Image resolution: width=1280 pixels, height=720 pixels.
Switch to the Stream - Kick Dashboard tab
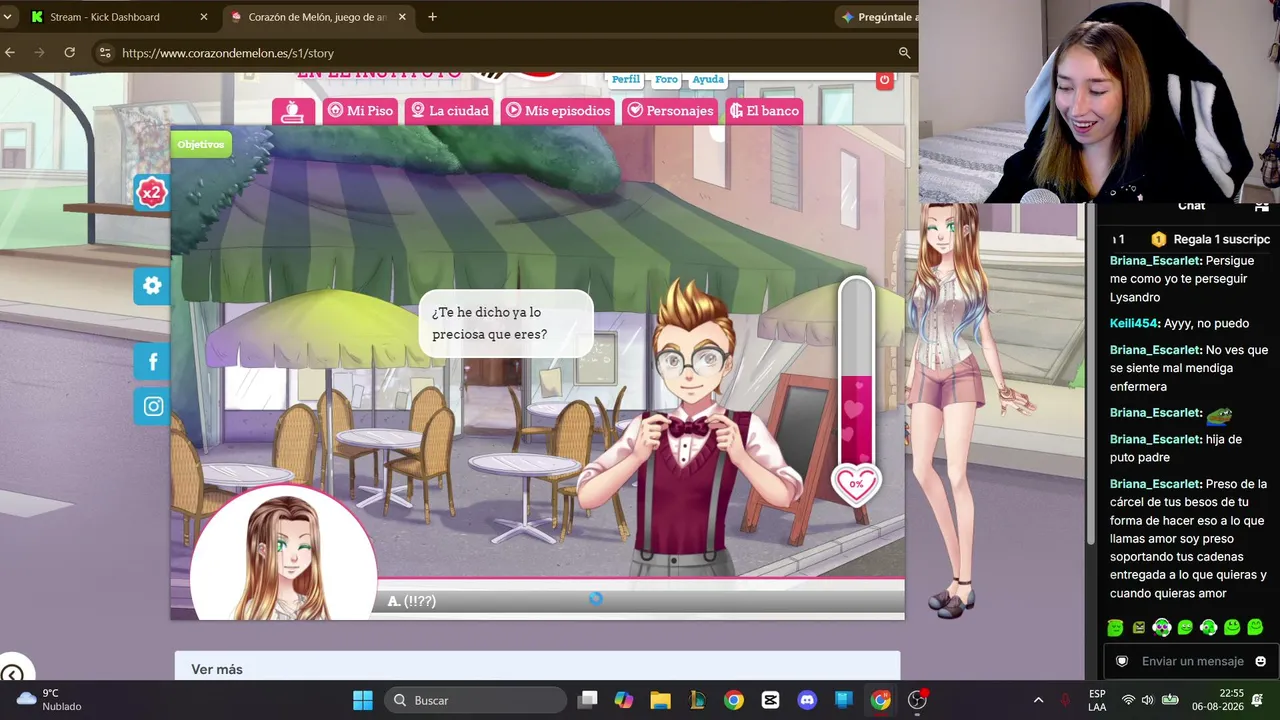point(120,17)
